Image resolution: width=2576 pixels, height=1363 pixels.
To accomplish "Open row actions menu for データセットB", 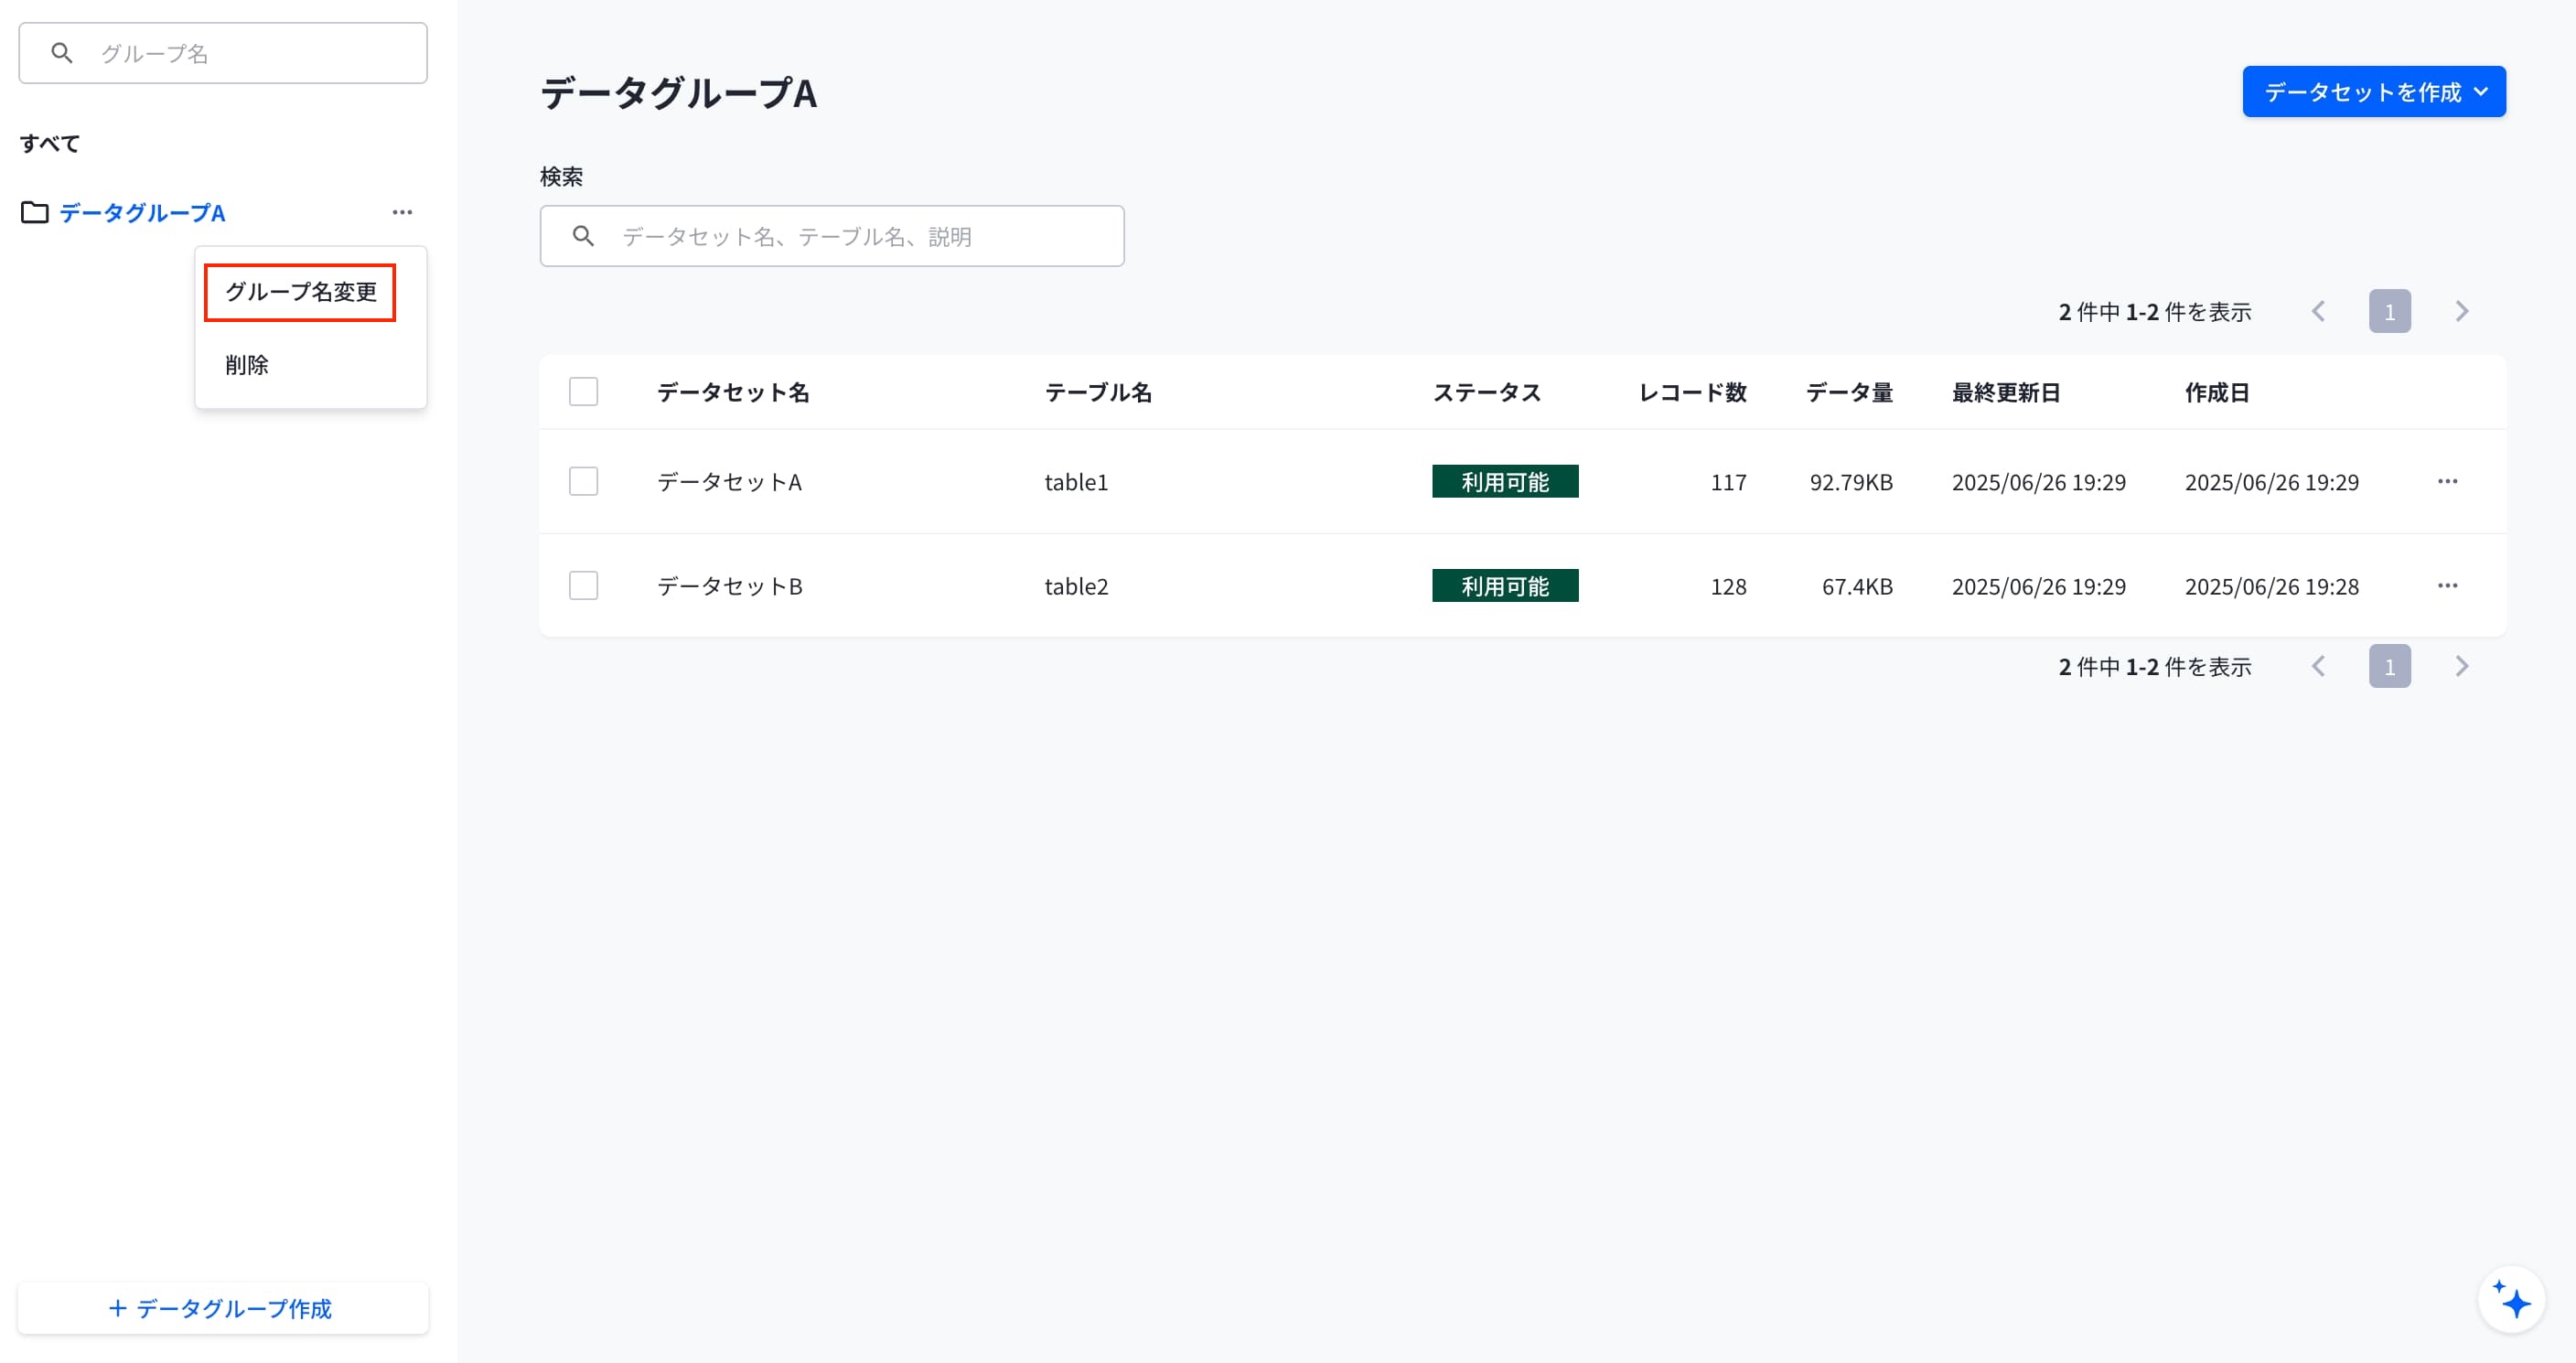I will (2447, 585).
